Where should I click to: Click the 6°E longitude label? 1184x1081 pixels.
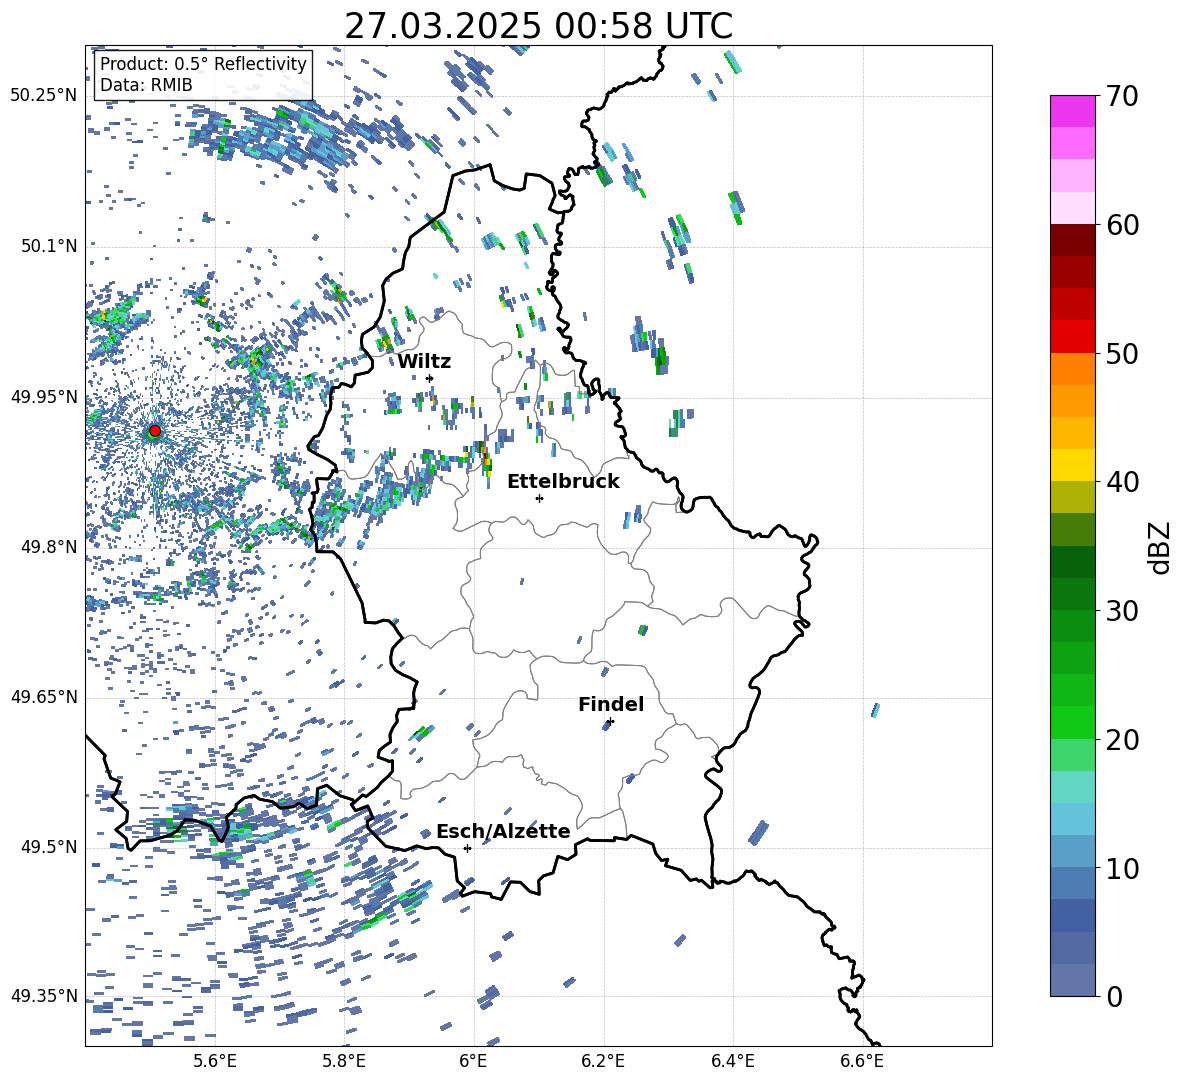(473, 1061)
